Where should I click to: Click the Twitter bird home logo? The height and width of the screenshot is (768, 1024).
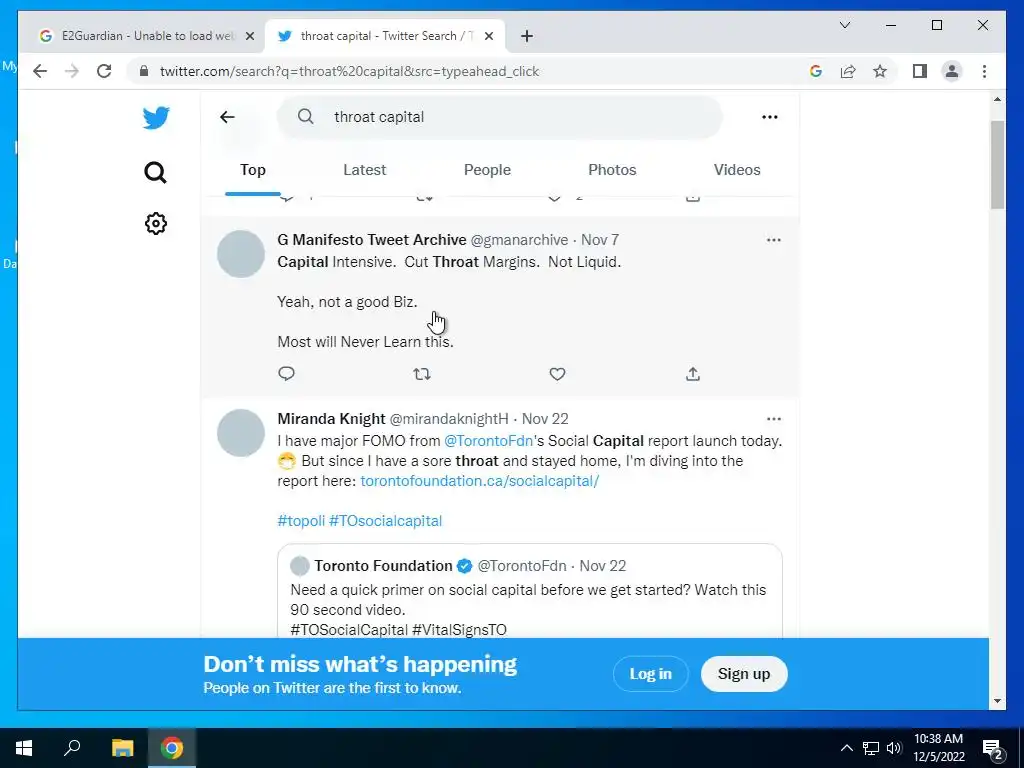pos(156,118)
